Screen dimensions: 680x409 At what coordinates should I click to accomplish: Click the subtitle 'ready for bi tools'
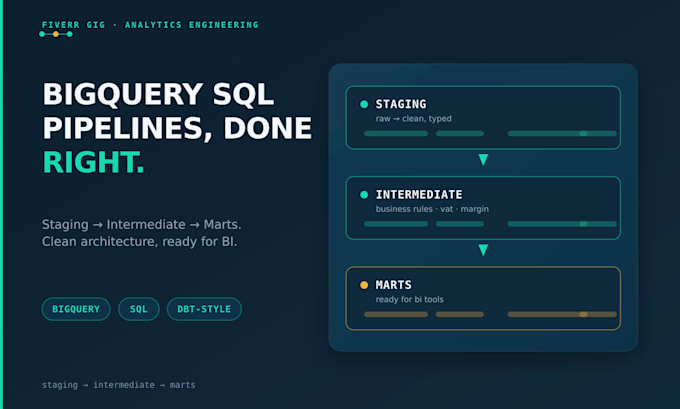[x=409, y=299]
